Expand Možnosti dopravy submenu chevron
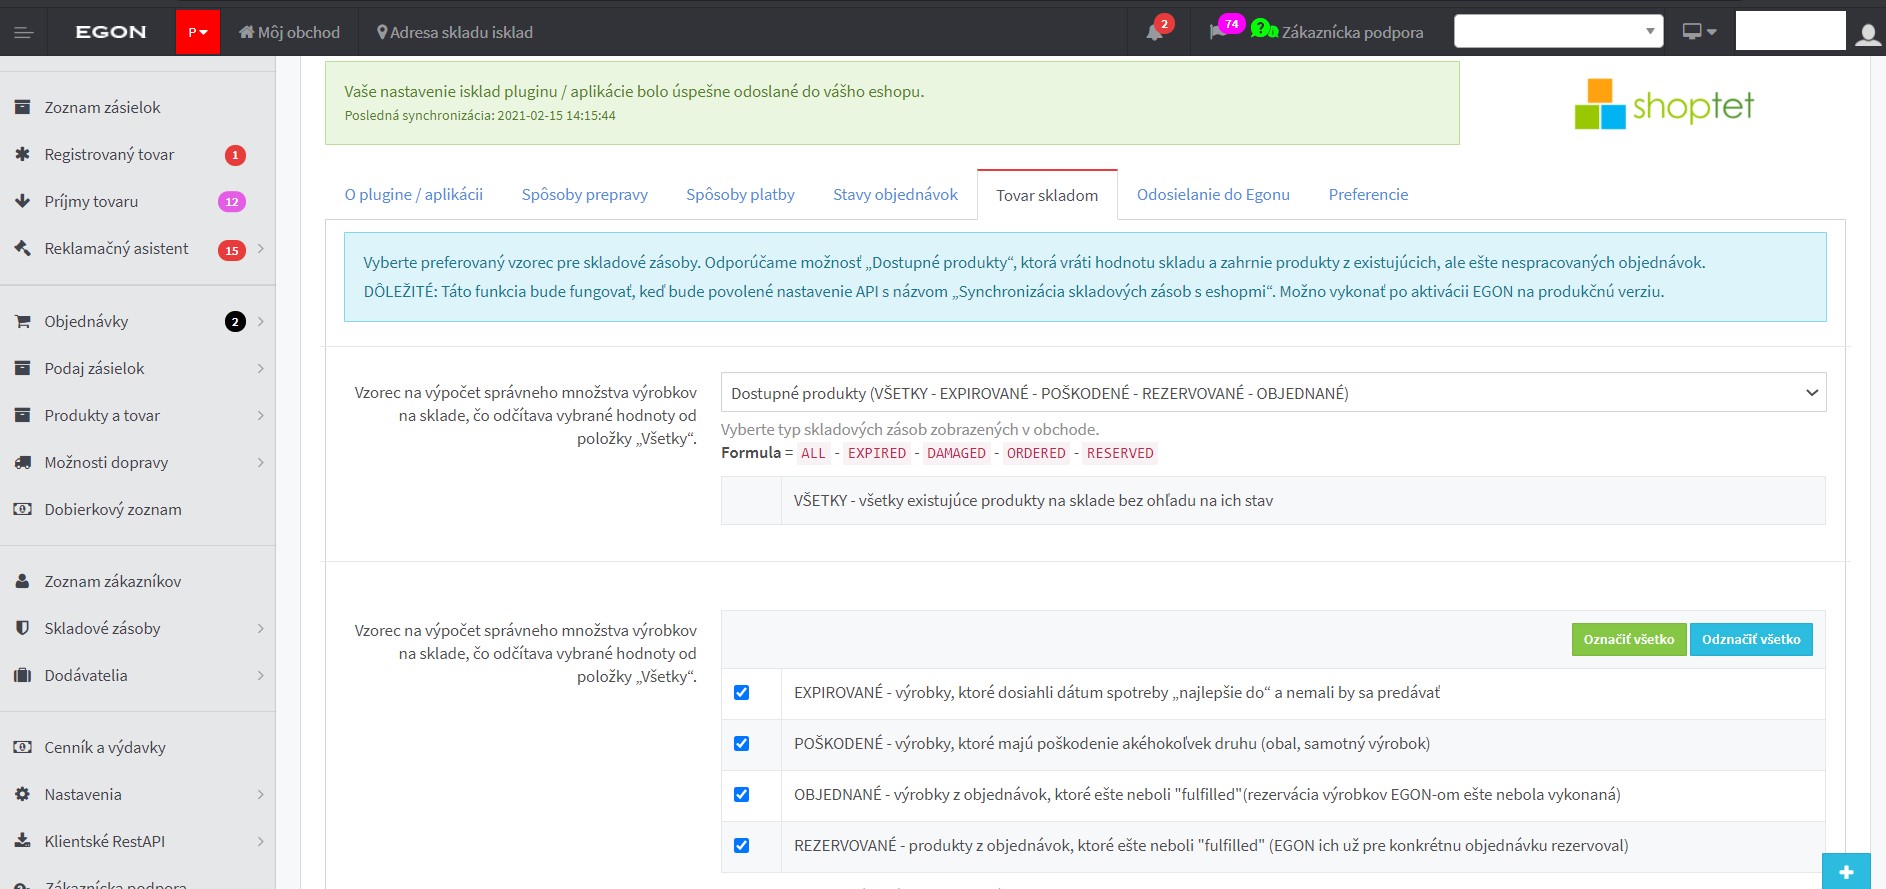 pyautogui.click(x=261, y=462)
